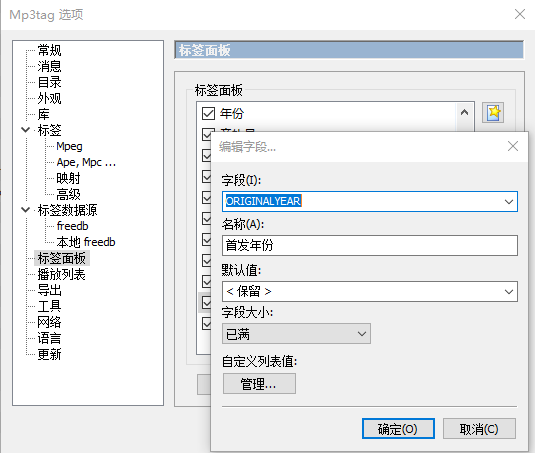The image size is (535, 453).
Task: Click the 年份 list row text
Action: coord(232,114)
